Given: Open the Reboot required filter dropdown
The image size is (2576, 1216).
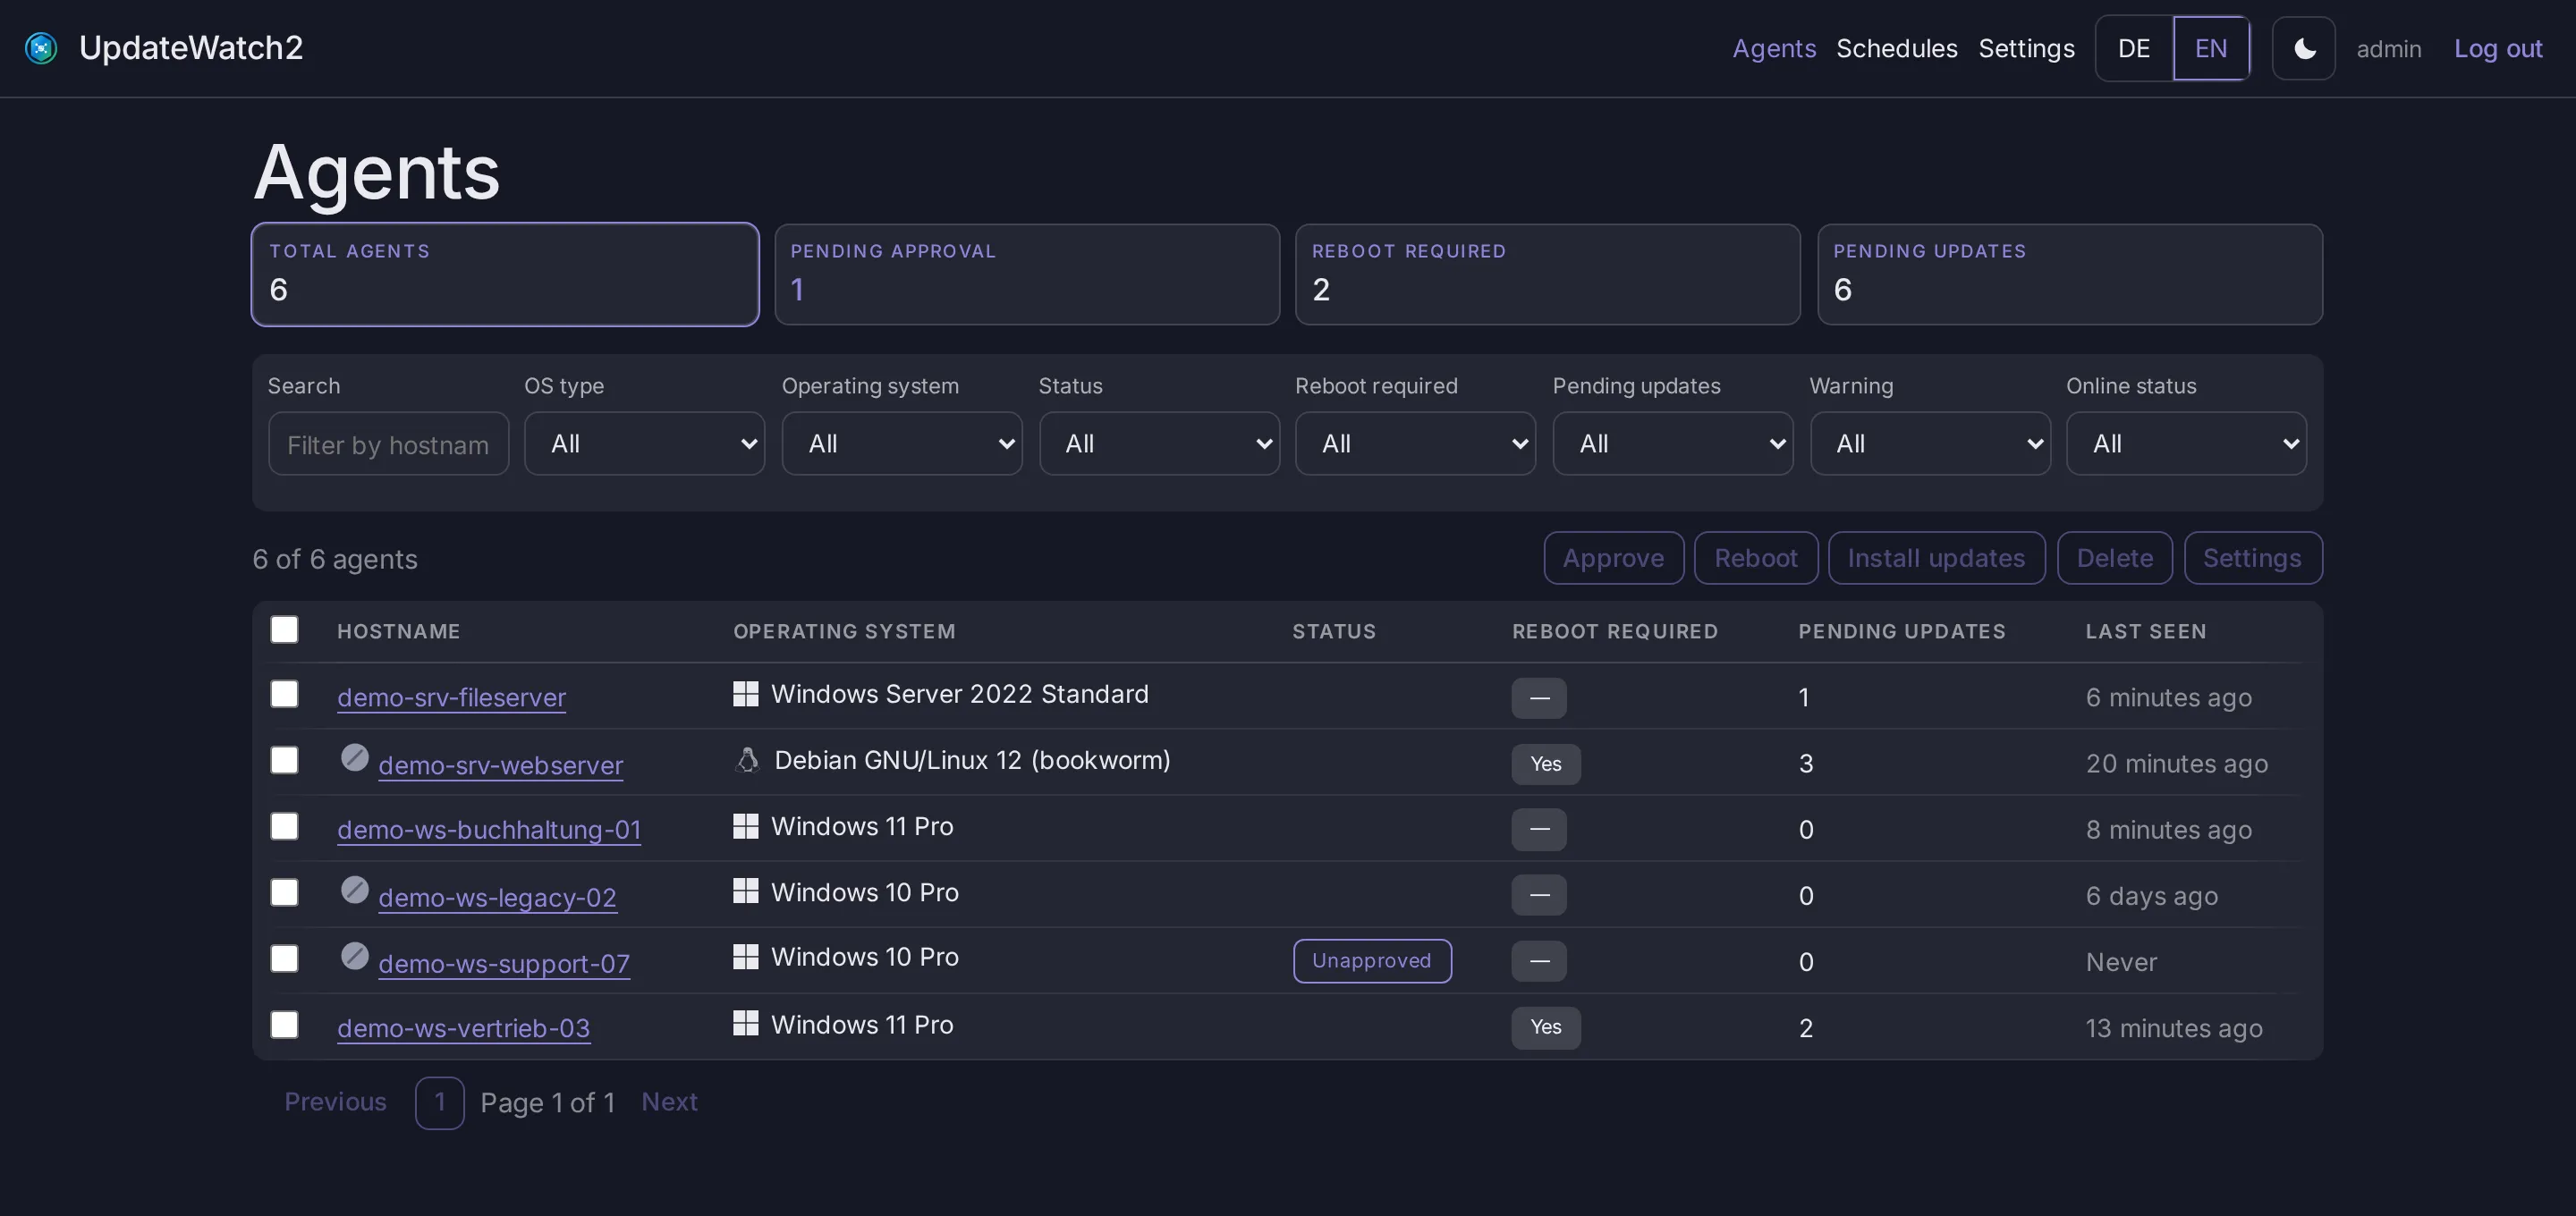Looking at the screenshot, I should pos(1416,443).
